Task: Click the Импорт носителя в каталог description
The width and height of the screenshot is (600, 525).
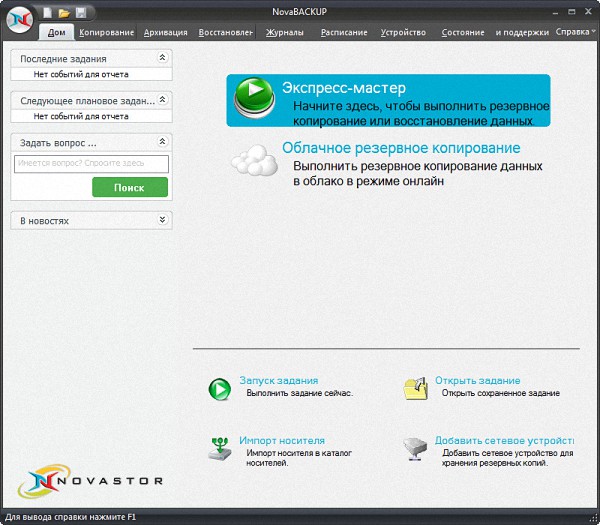Action: [x=299, y=458]
